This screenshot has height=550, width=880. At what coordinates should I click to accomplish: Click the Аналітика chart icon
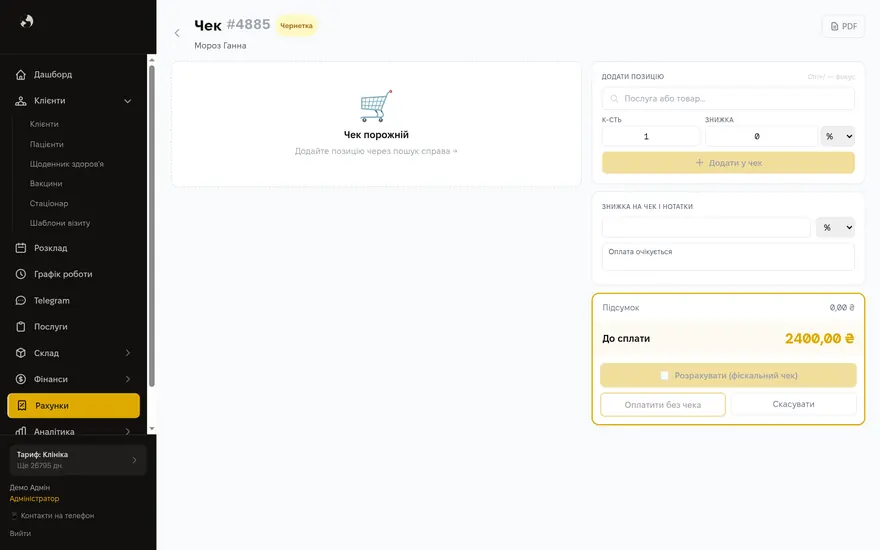coord(21,431)
